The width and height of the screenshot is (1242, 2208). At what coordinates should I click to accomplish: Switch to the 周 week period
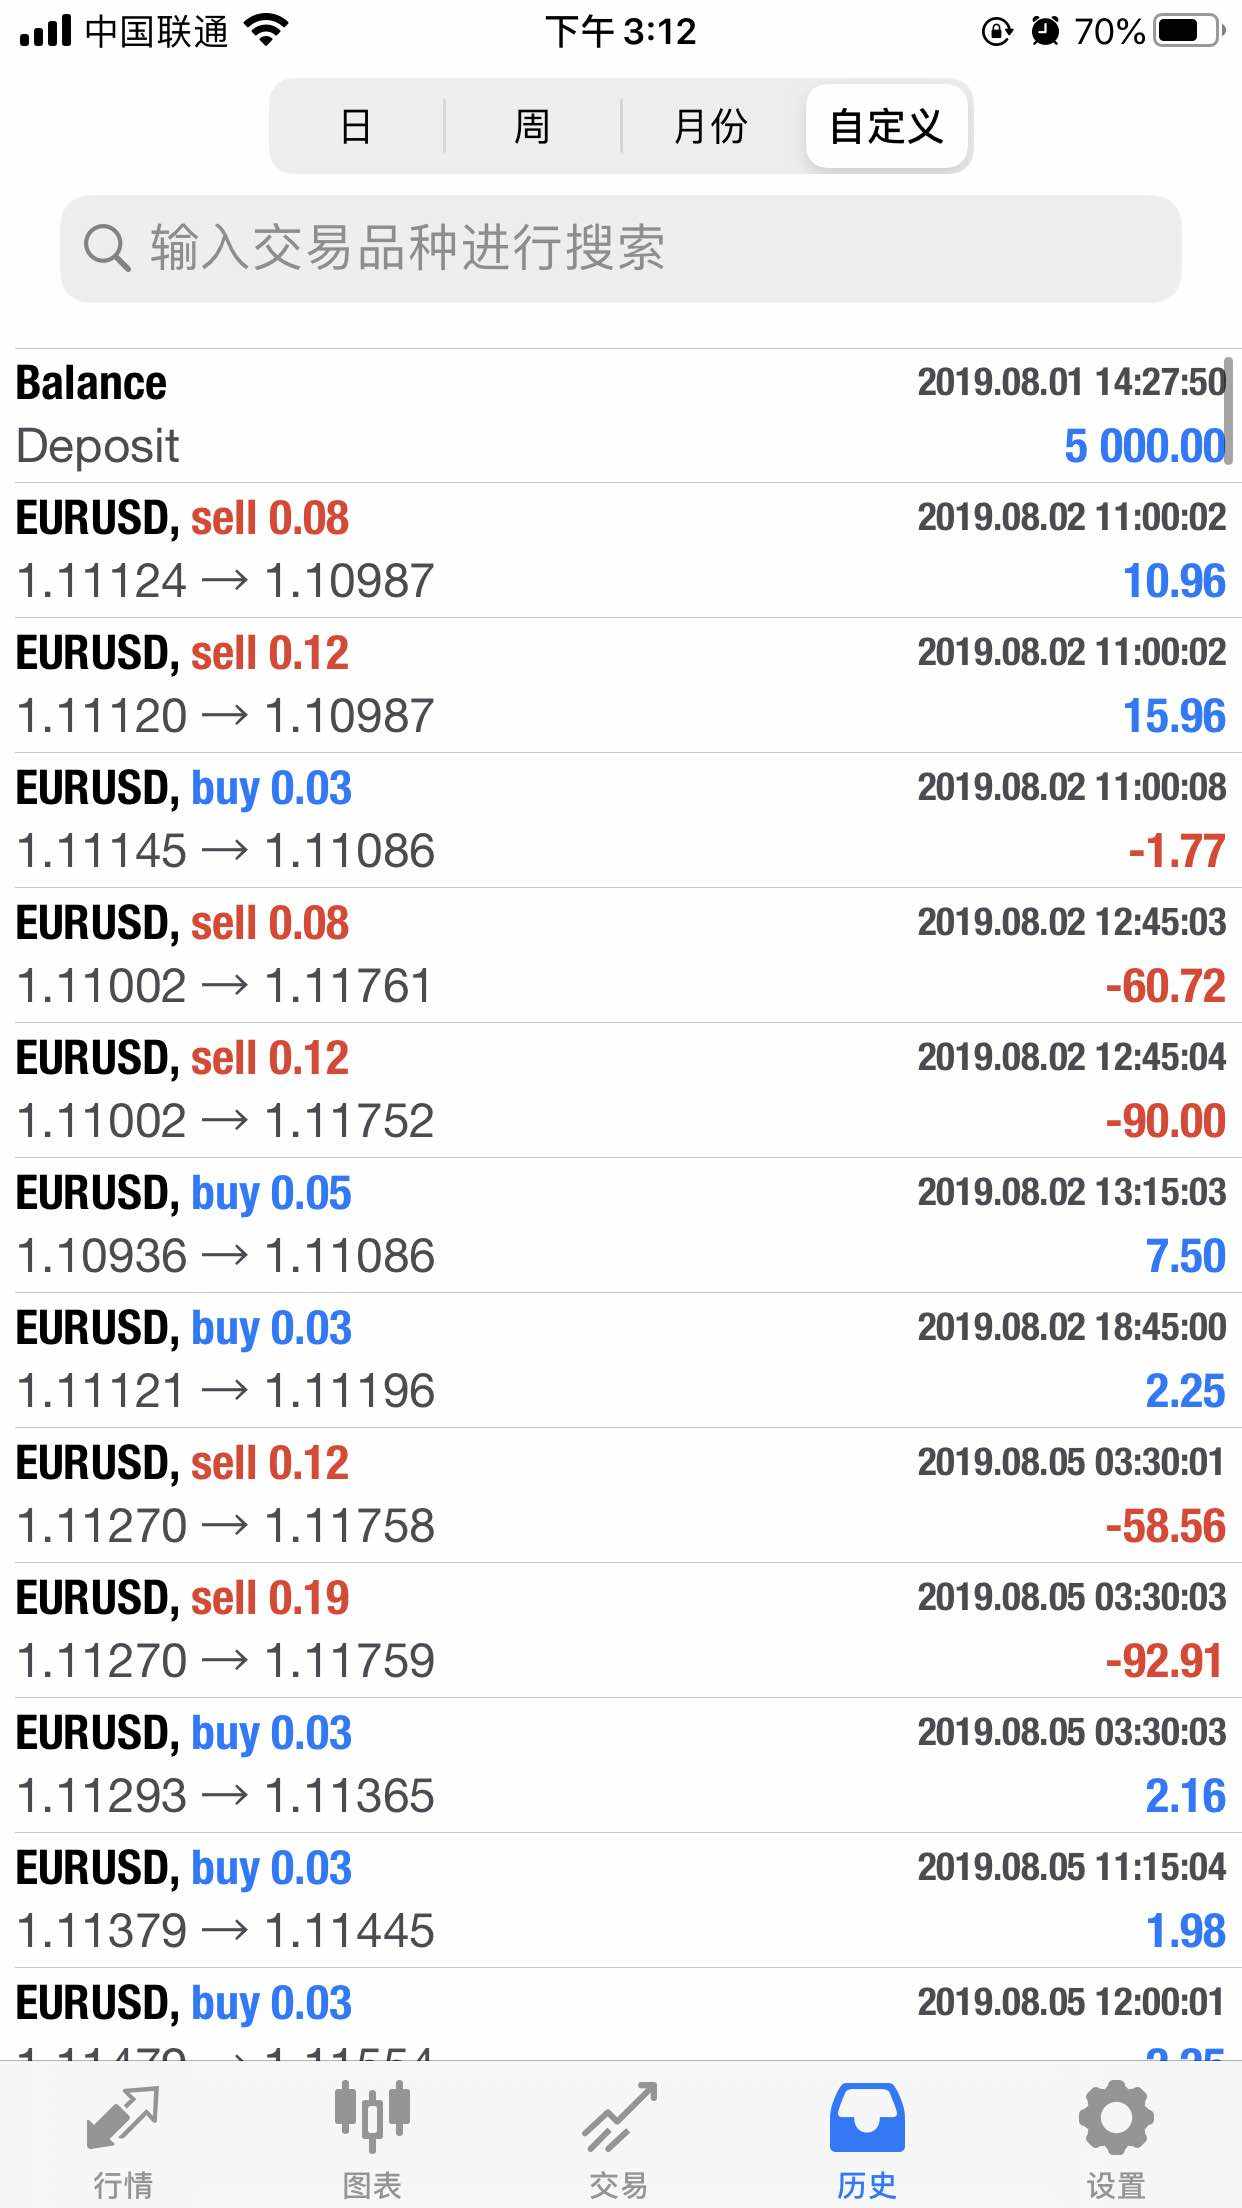coord(532,127)
